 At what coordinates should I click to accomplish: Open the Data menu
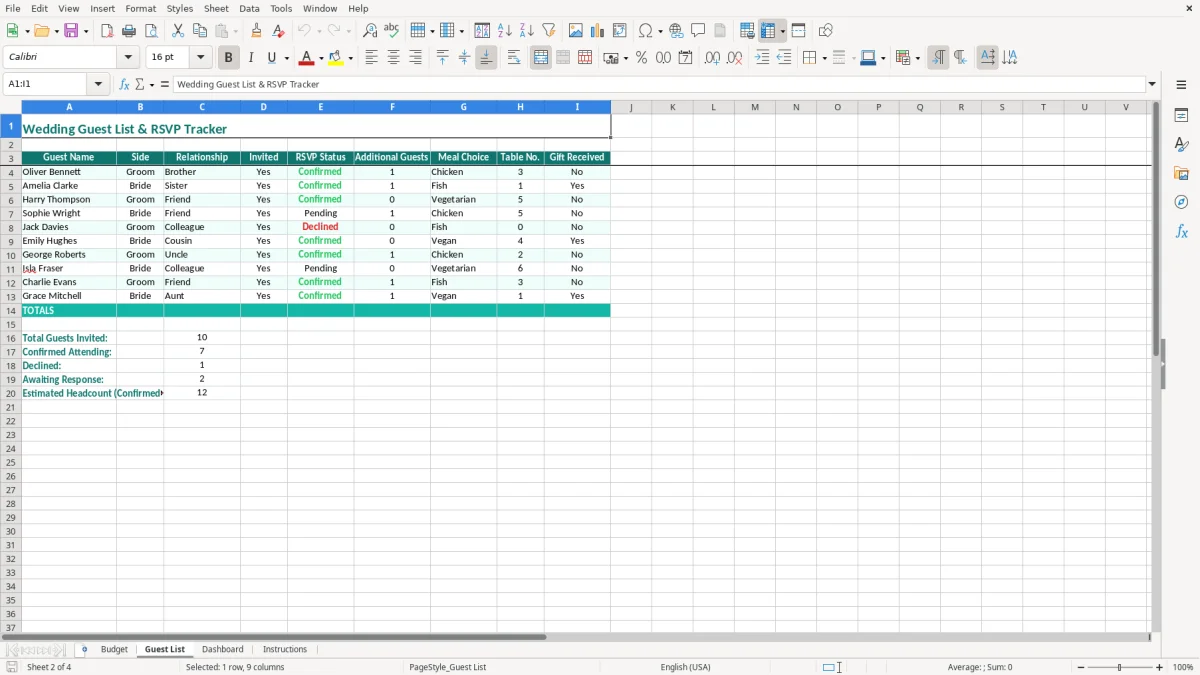(x=249, y=8)
